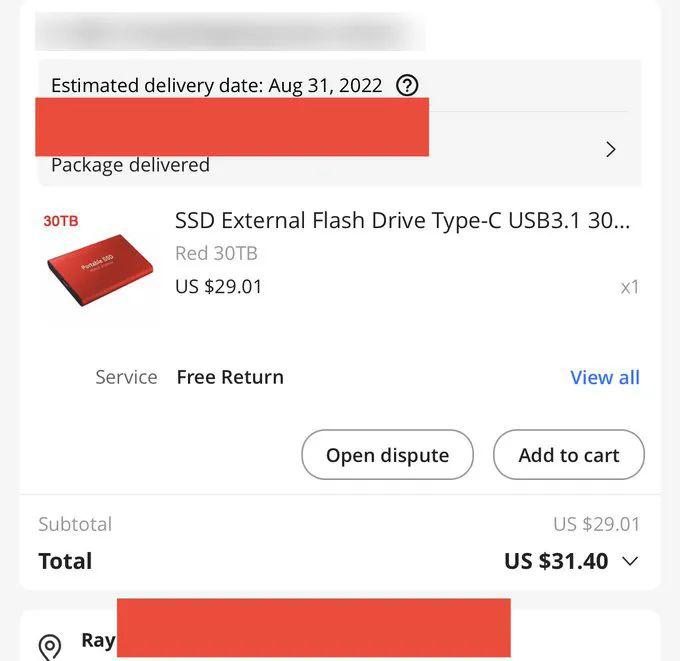Select the Package delivered status text
The image size is (680, 661).
click(130, 165)
